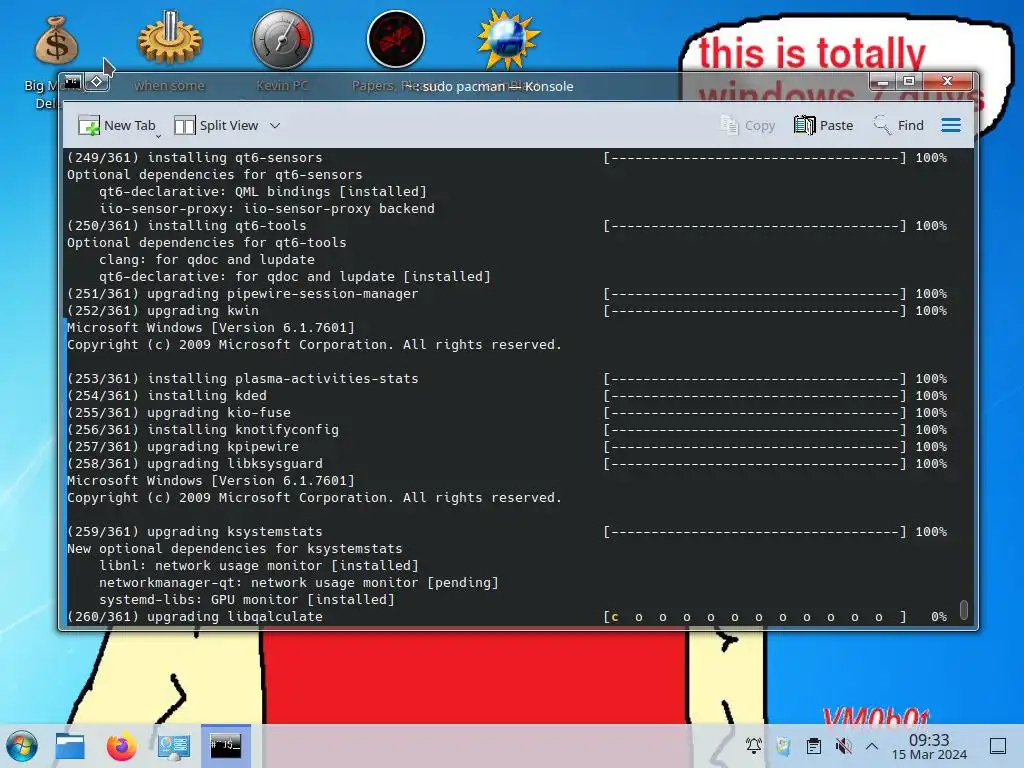Image resolution: width=1024 pixels, height=768 pixels.
Task: Click the software updates tray icon
Action: click(783, 746)
